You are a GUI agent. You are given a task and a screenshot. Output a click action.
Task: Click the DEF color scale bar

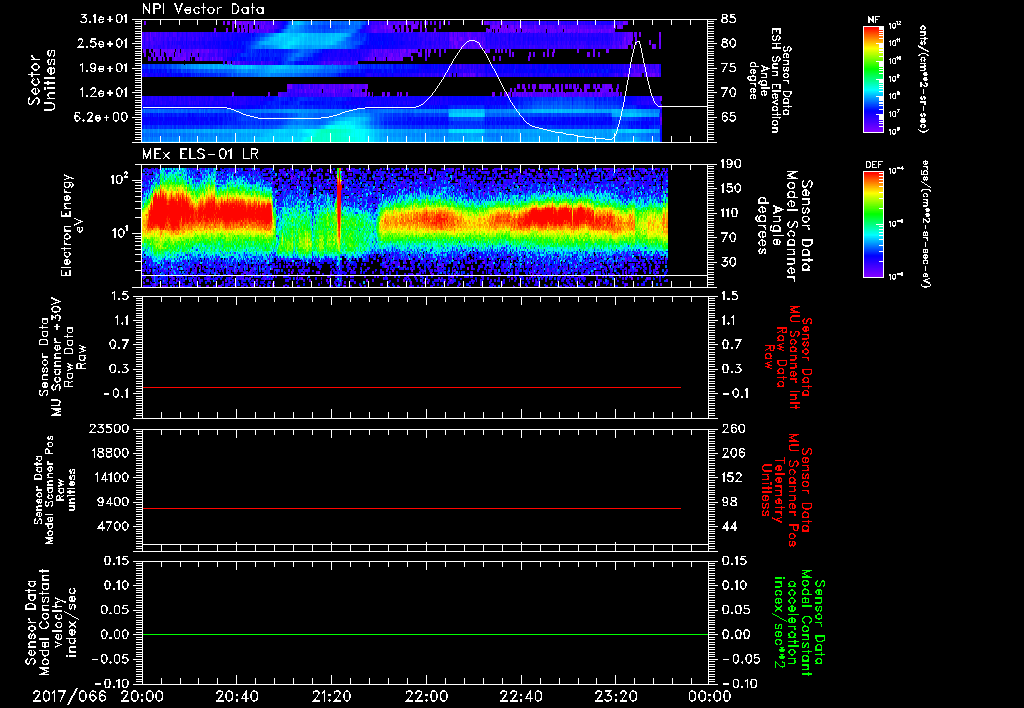click(x=874, y=224)
